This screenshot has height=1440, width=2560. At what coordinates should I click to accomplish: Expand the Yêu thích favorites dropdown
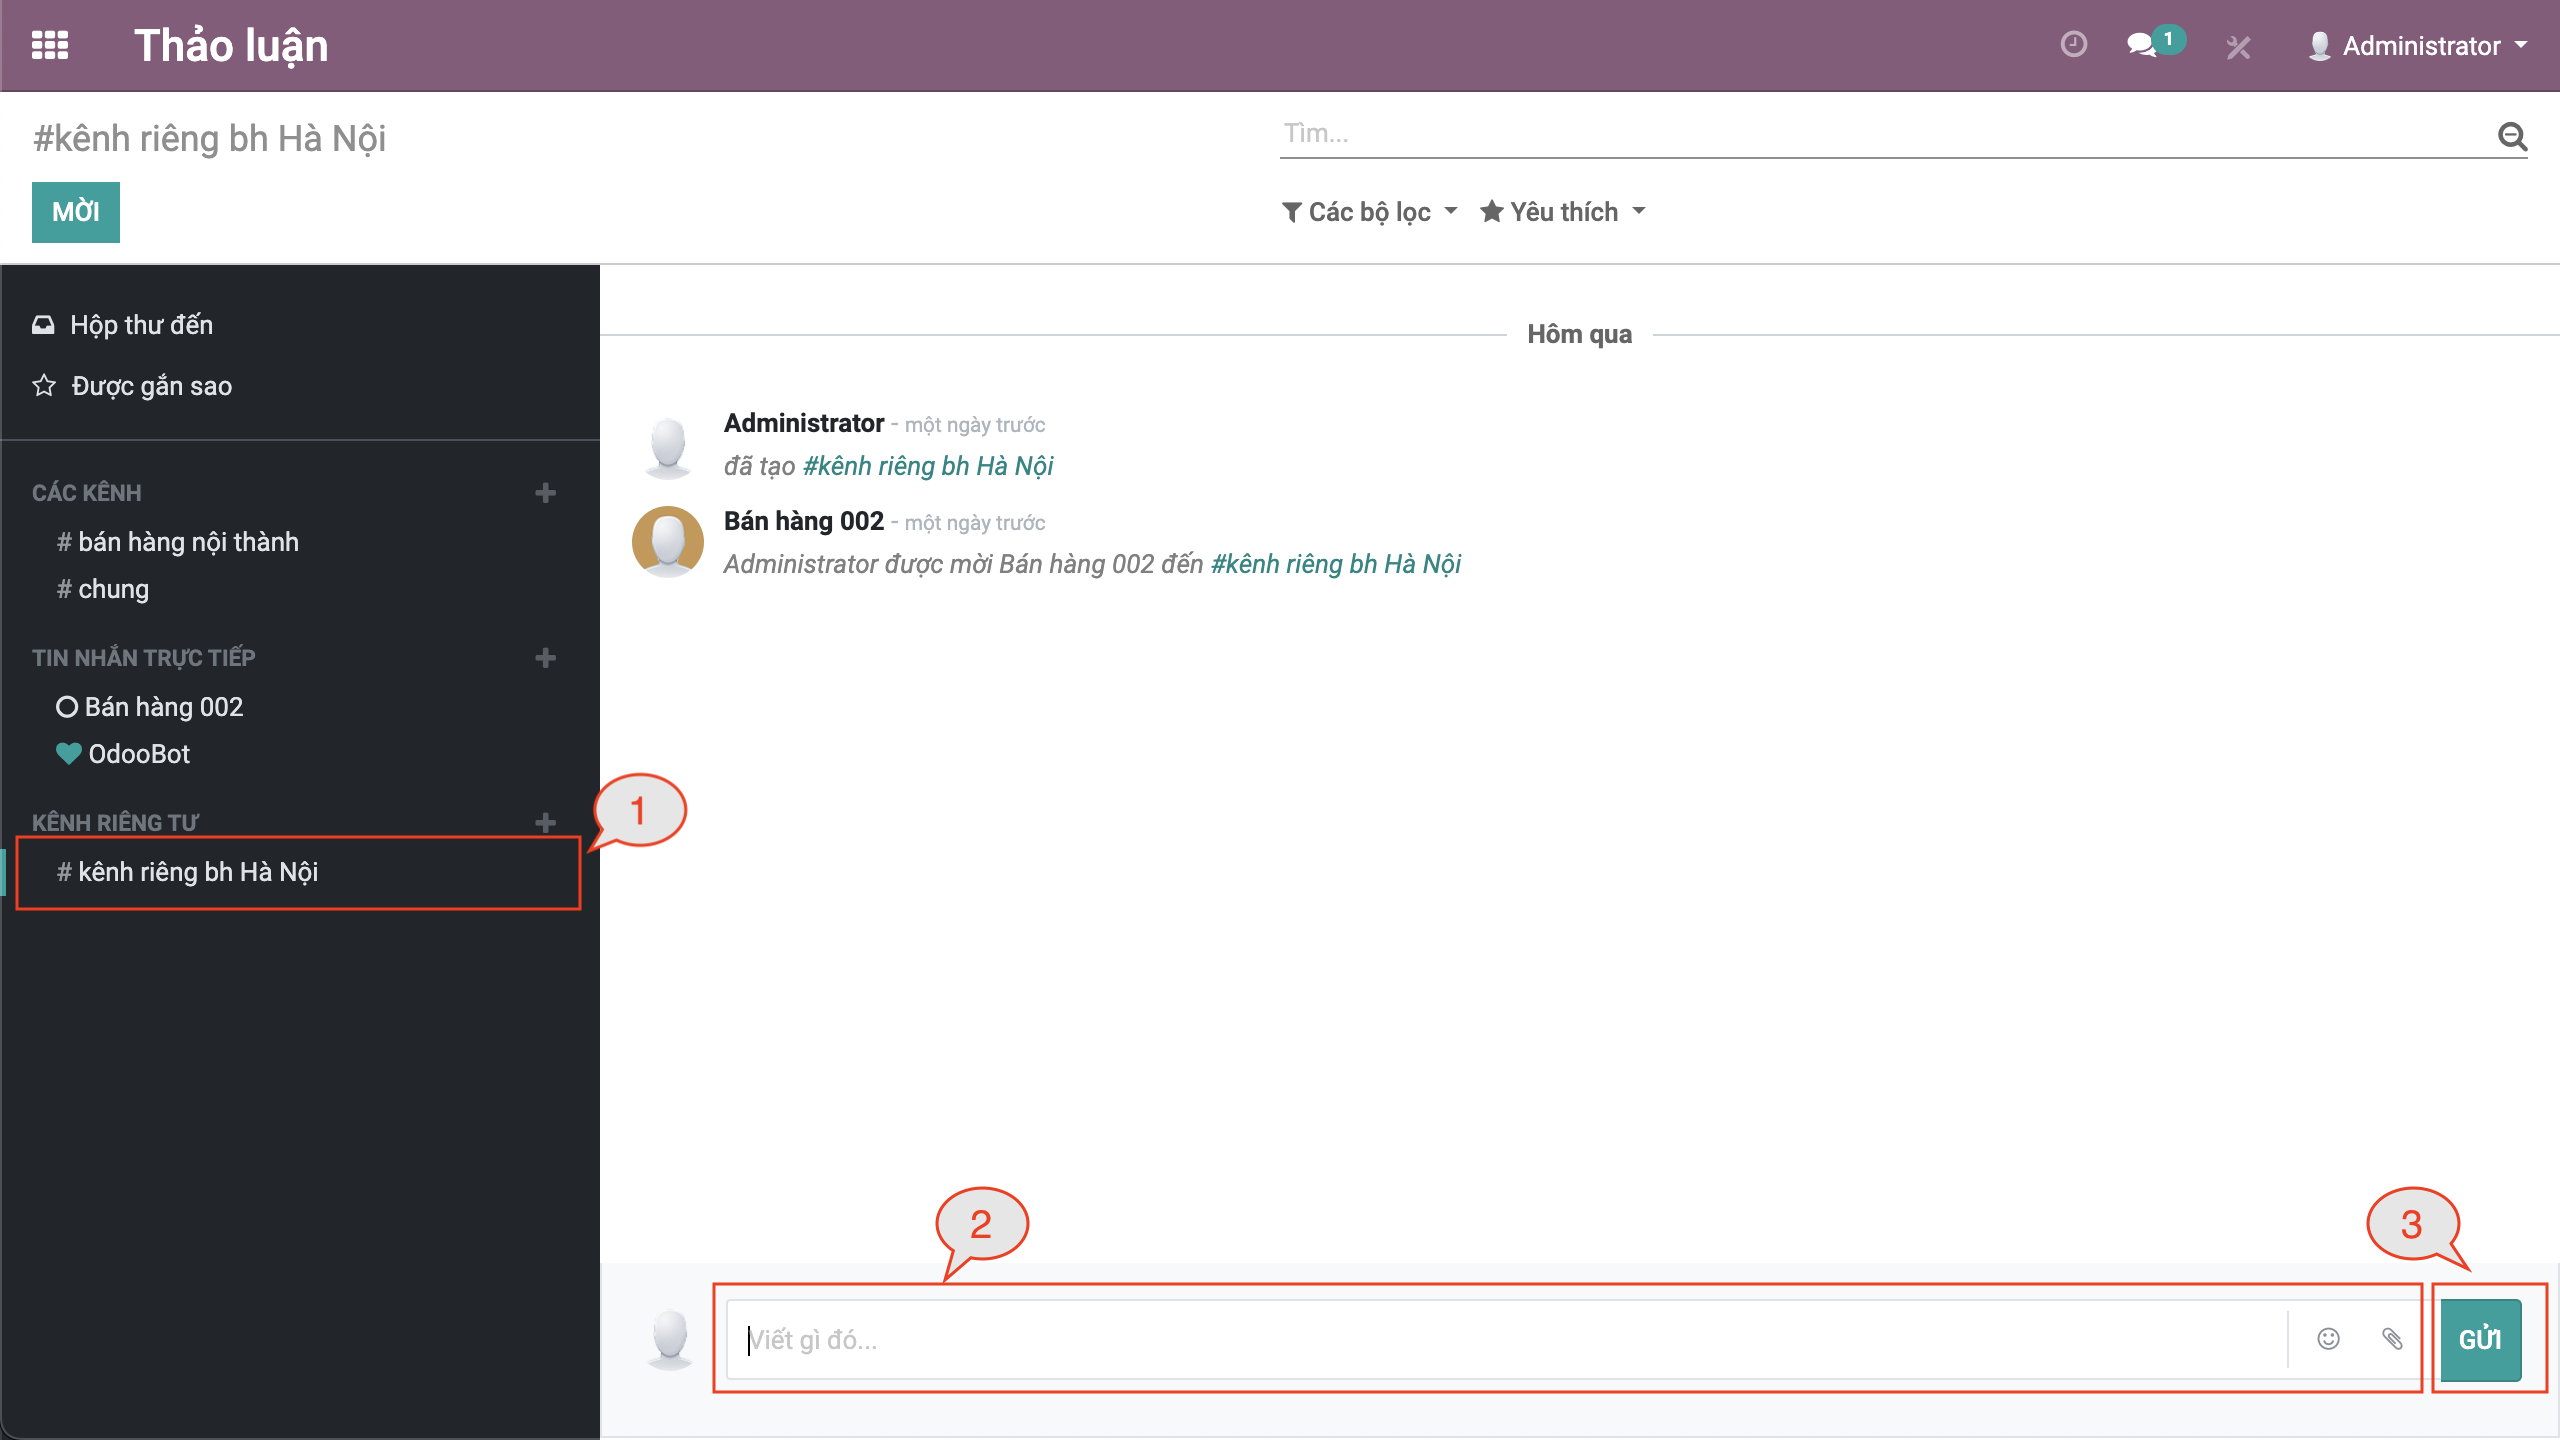pos(1563,212)
